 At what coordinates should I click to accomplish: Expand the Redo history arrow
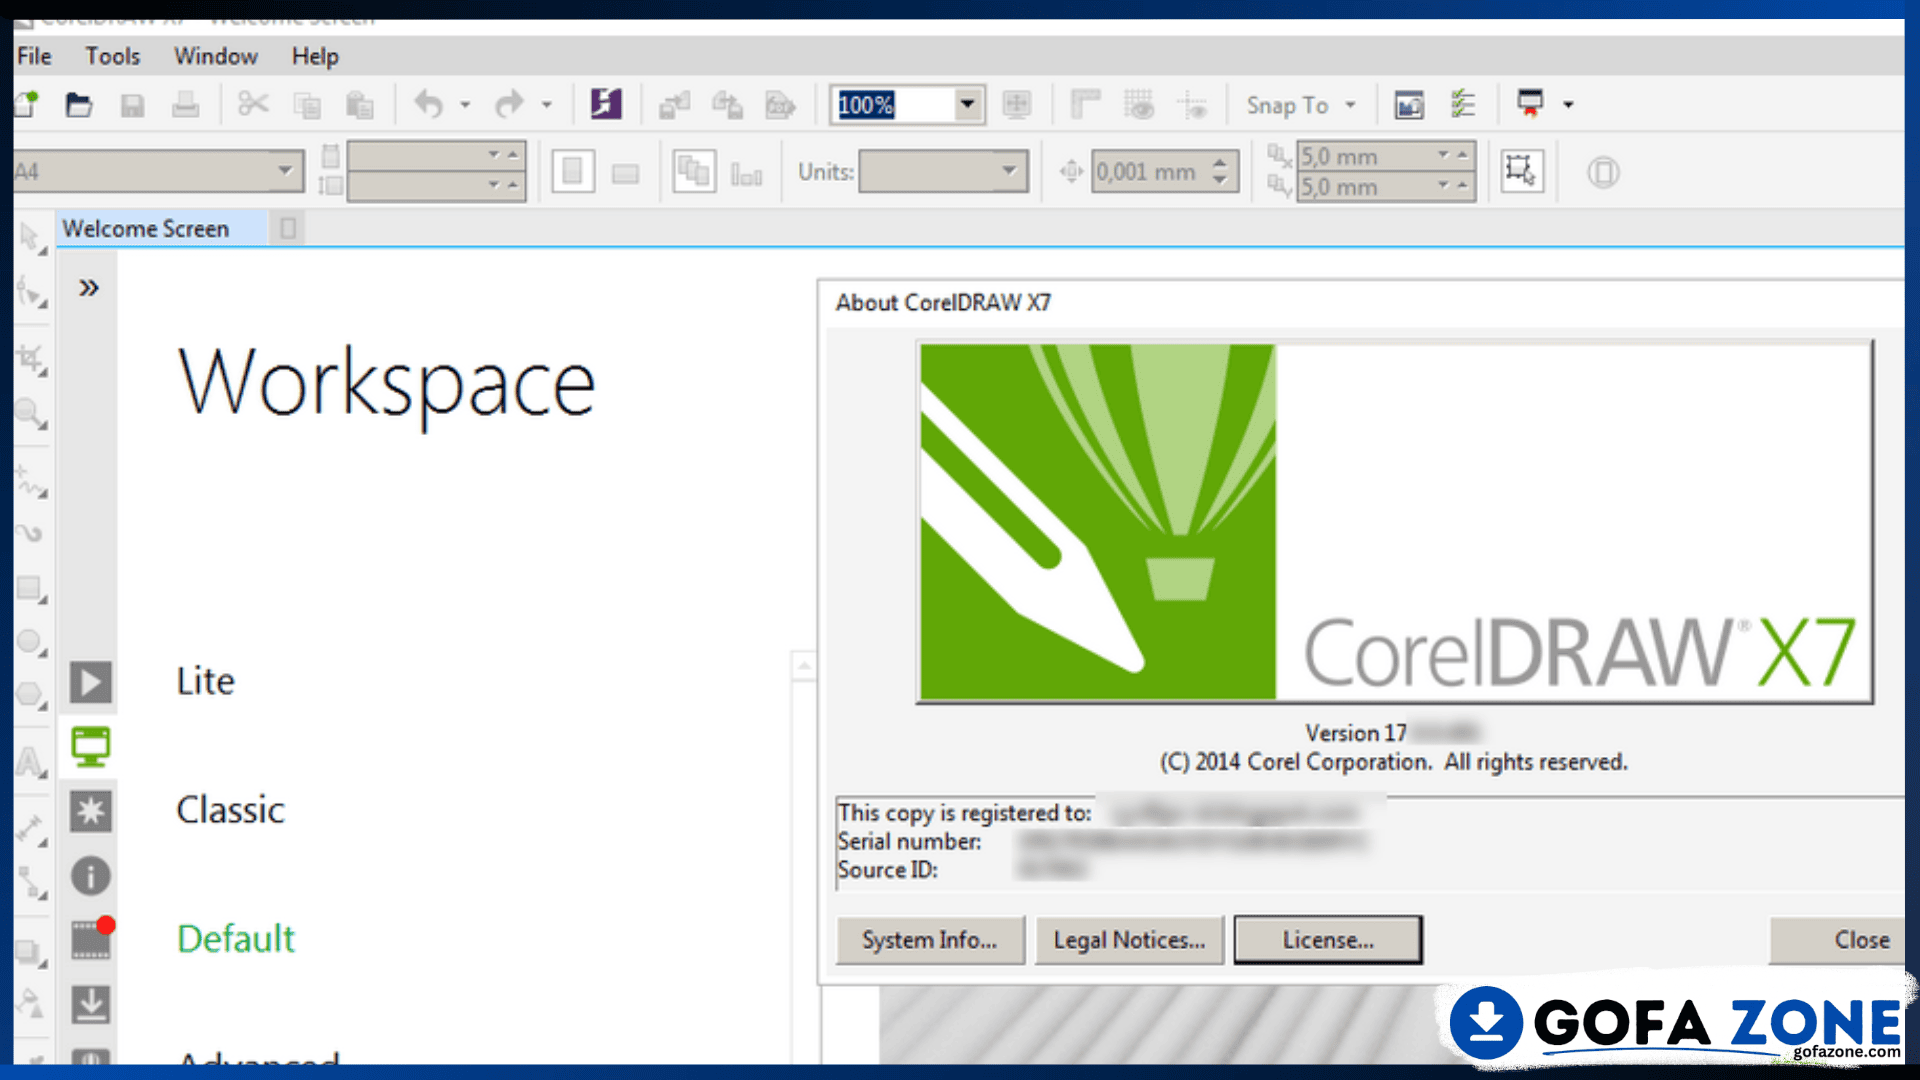pos(546,104)
